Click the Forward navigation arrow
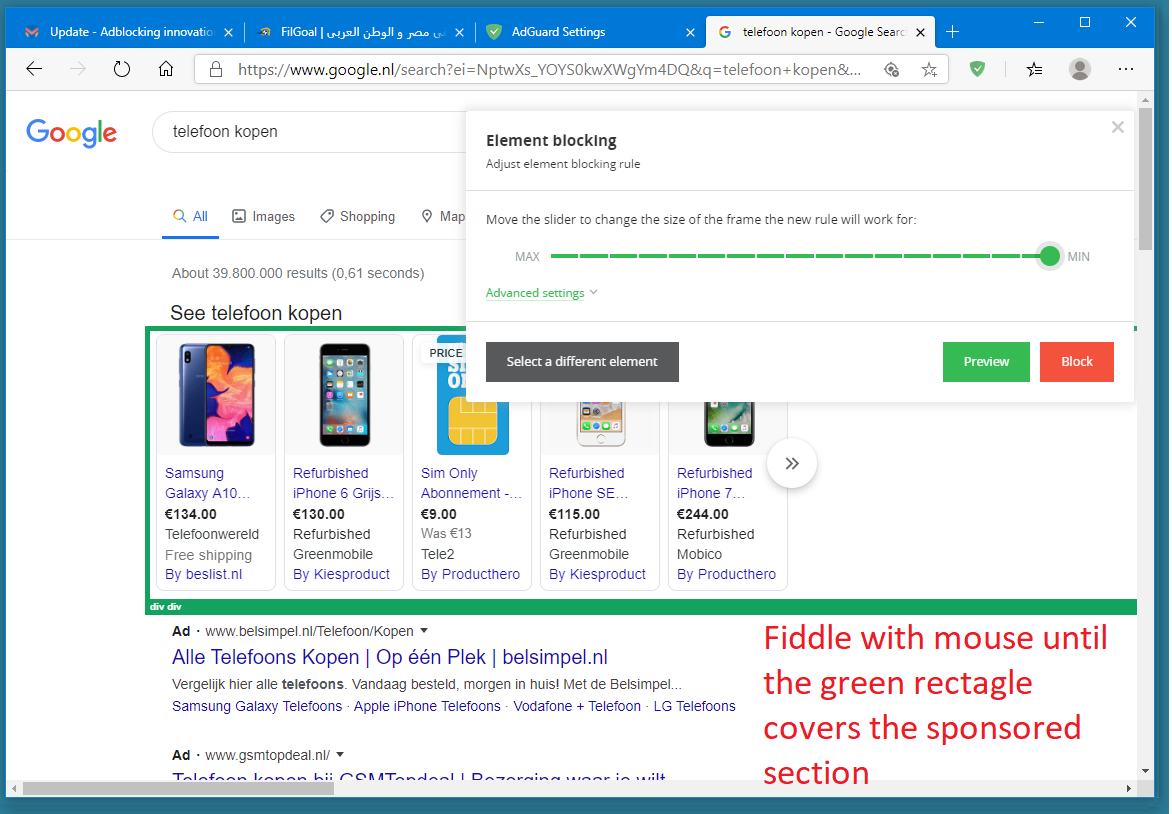1172x814 pixels. 78,70
